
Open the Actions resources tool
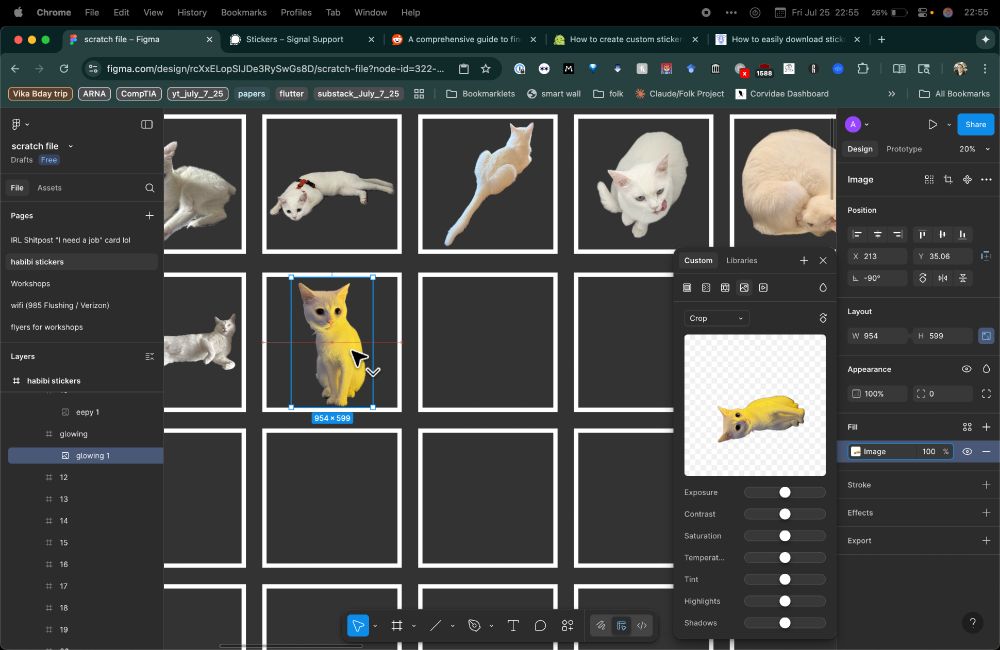567,626
